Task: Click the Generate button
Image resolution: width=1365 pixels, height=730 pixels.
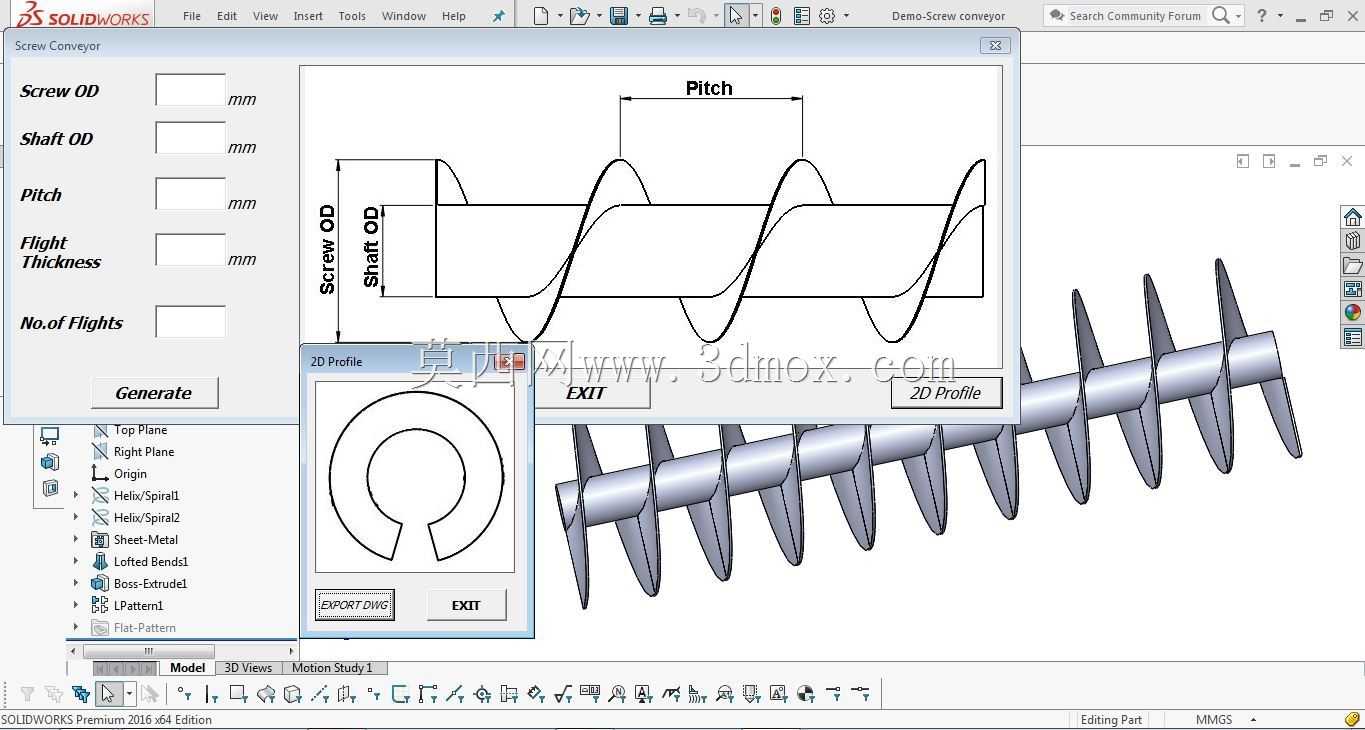Action: tap(154, 393)
